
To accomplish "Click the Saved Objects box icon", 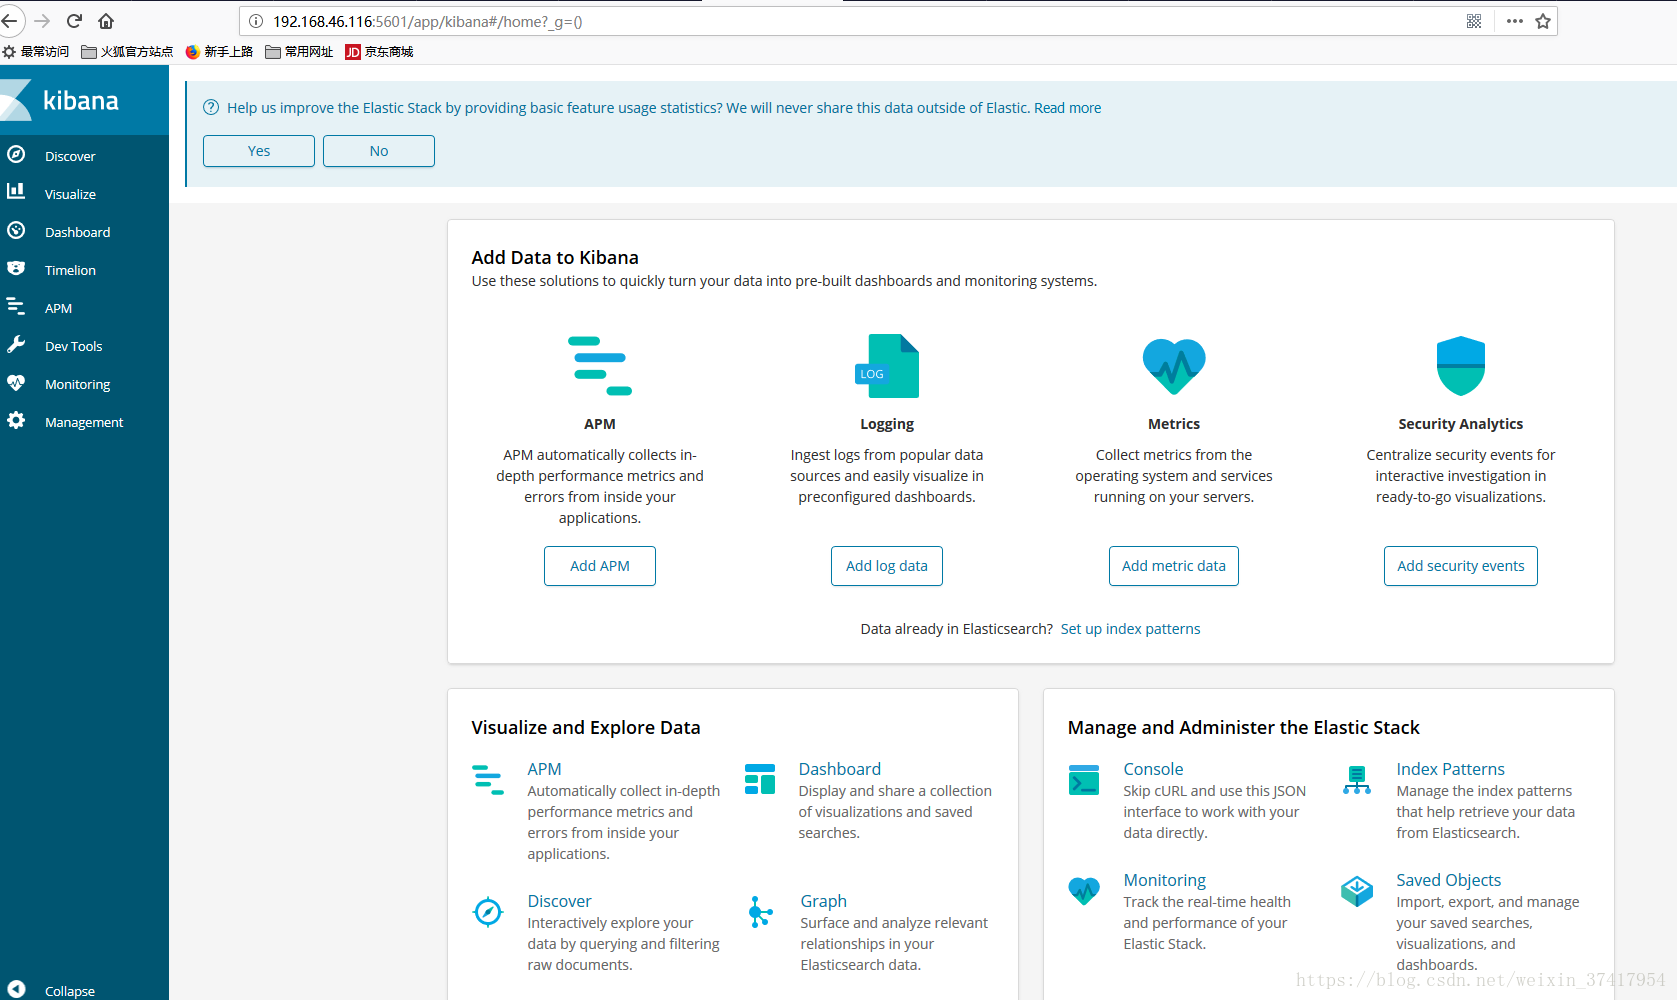I will [x=1357, y=890].
